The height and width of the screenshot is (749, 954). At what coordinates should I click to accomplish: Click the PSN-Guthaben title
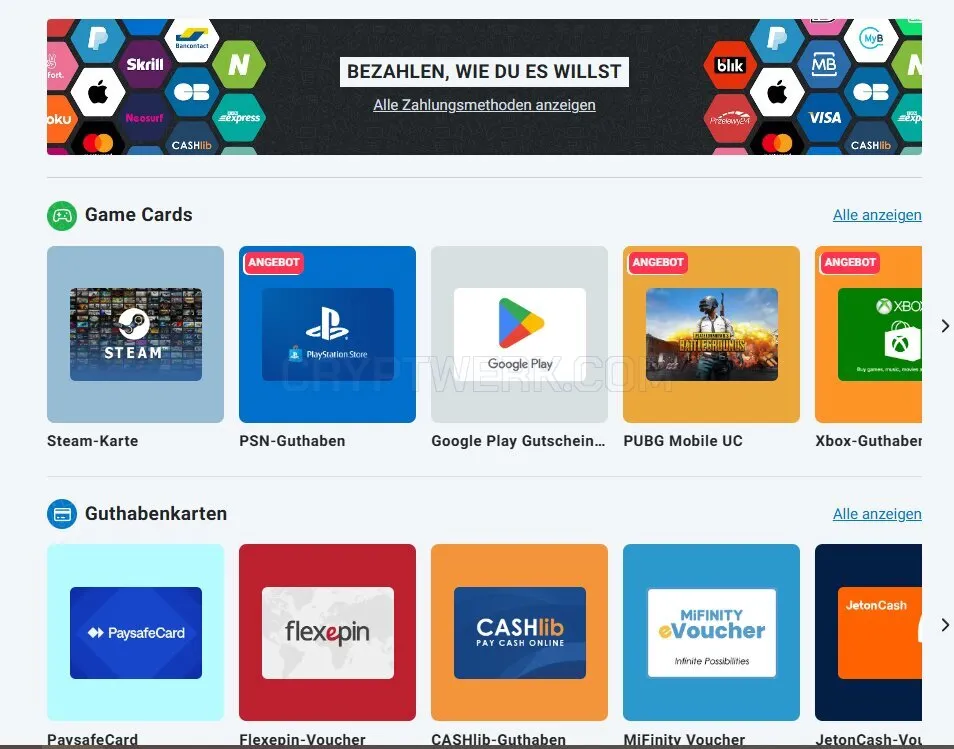click(x=292, y=441)
